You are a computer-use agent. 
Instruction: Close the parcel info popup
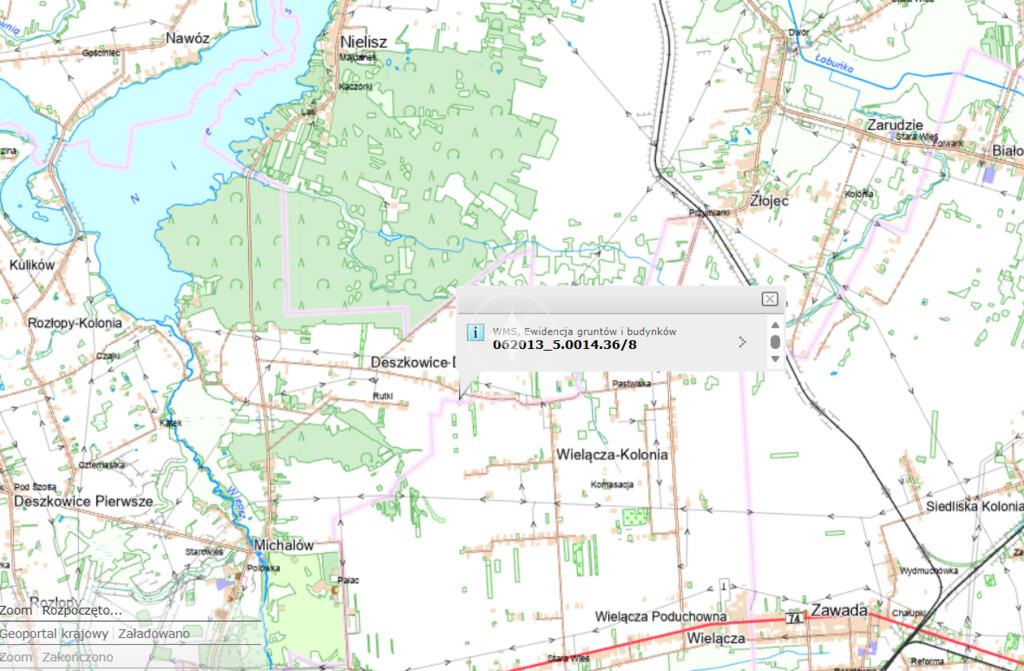tap(769, 299)
